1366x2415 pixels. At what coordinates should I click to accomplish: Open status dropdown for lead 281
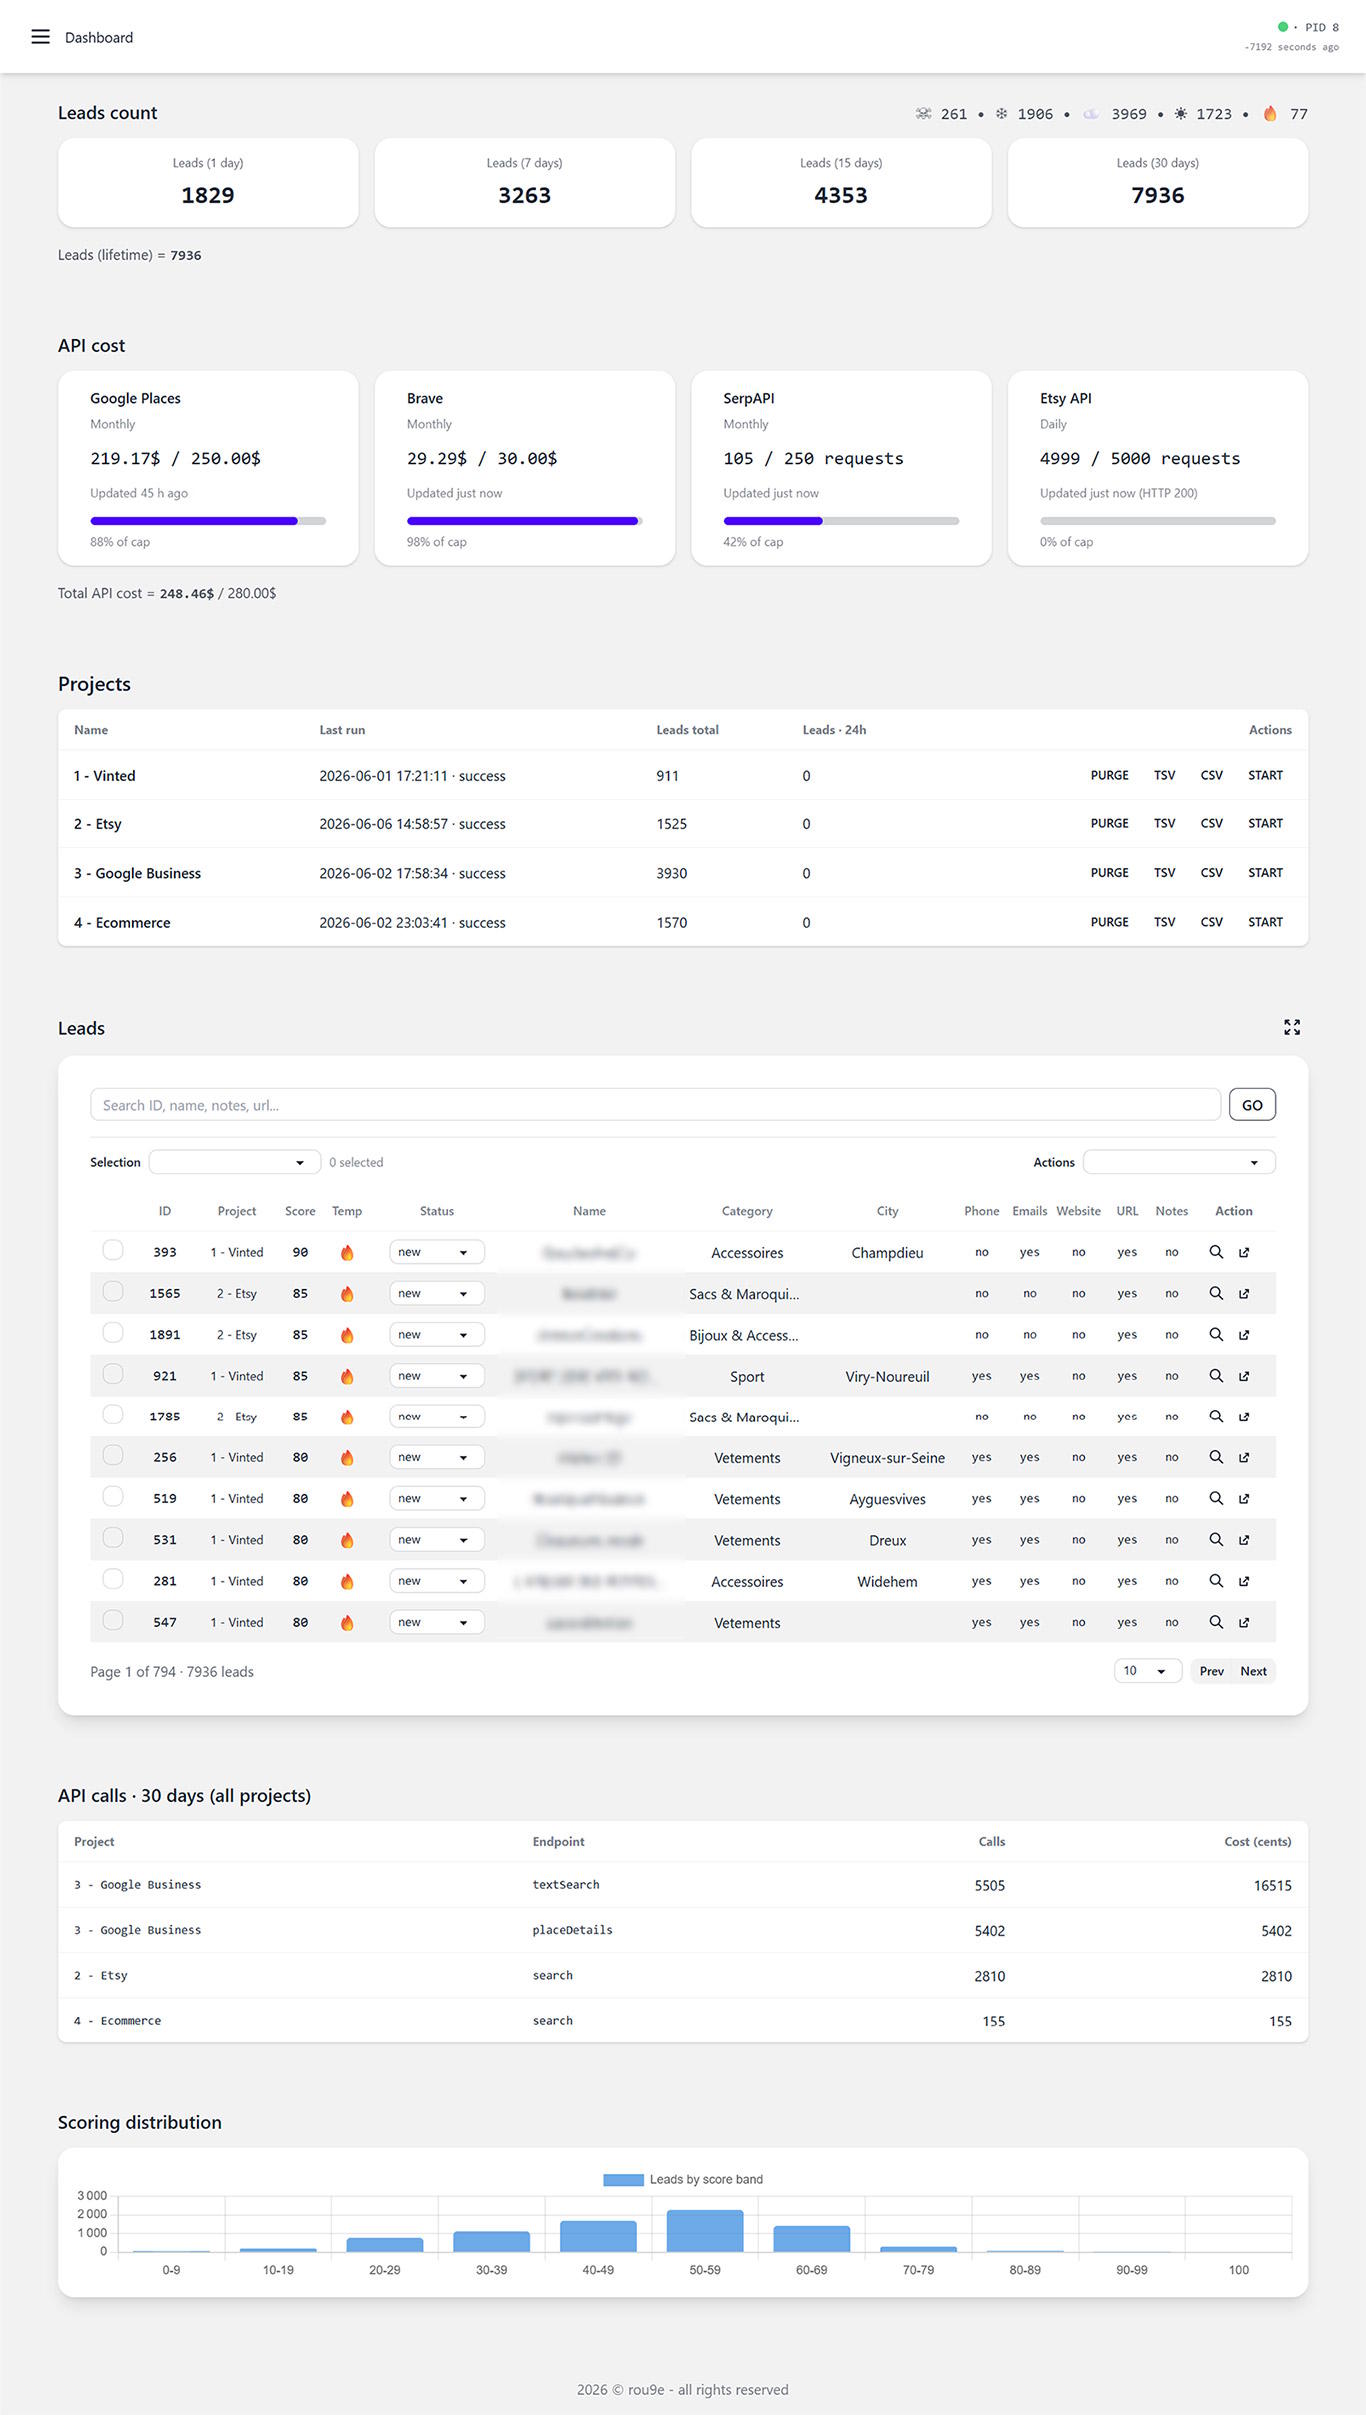coord(436,1581)
